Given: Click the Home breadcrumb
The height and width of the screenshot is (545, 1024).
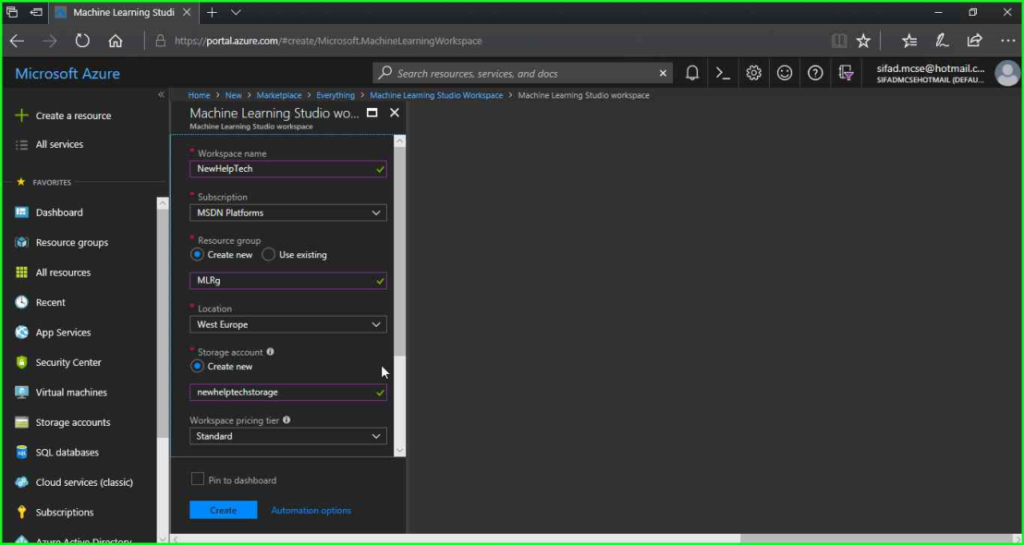Looking at the screenshot, I should (199, 95).
